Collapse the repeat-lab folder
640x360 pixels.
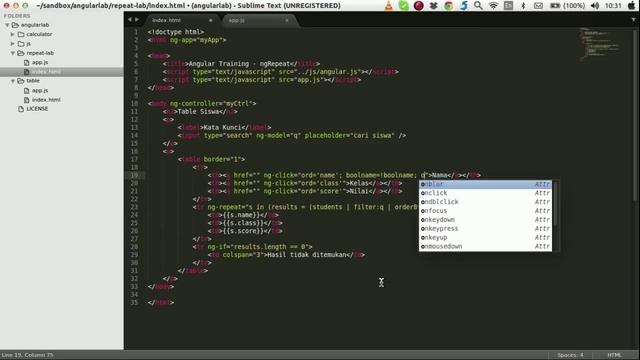point(13,53)
